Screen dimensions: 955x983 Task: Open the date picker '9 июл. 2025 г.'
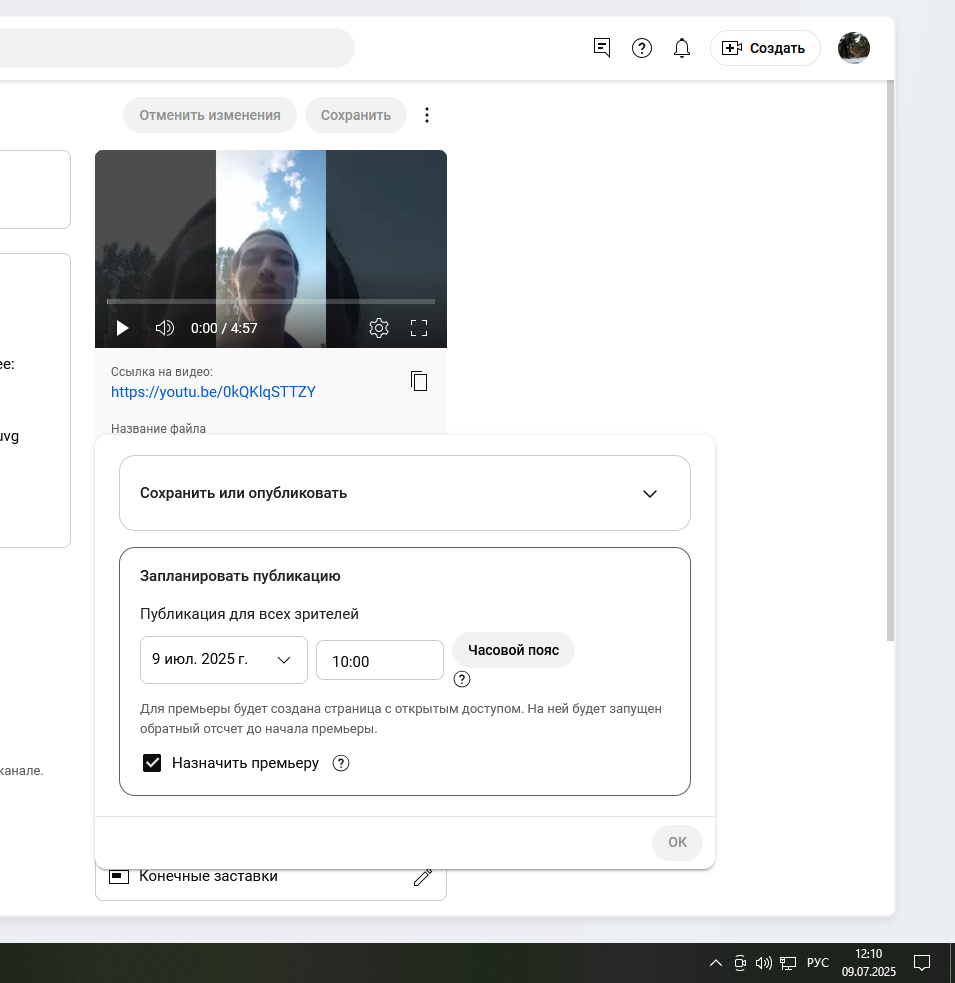point(223,660)
